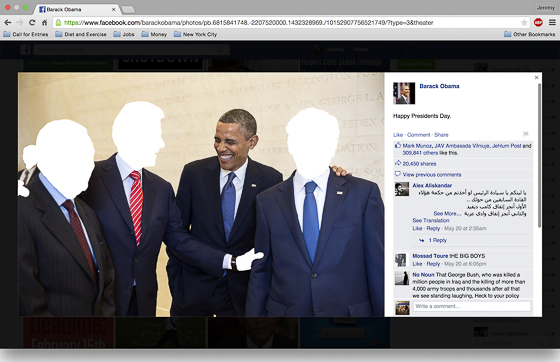Click Share under the photo caption

tap(441, 135)
